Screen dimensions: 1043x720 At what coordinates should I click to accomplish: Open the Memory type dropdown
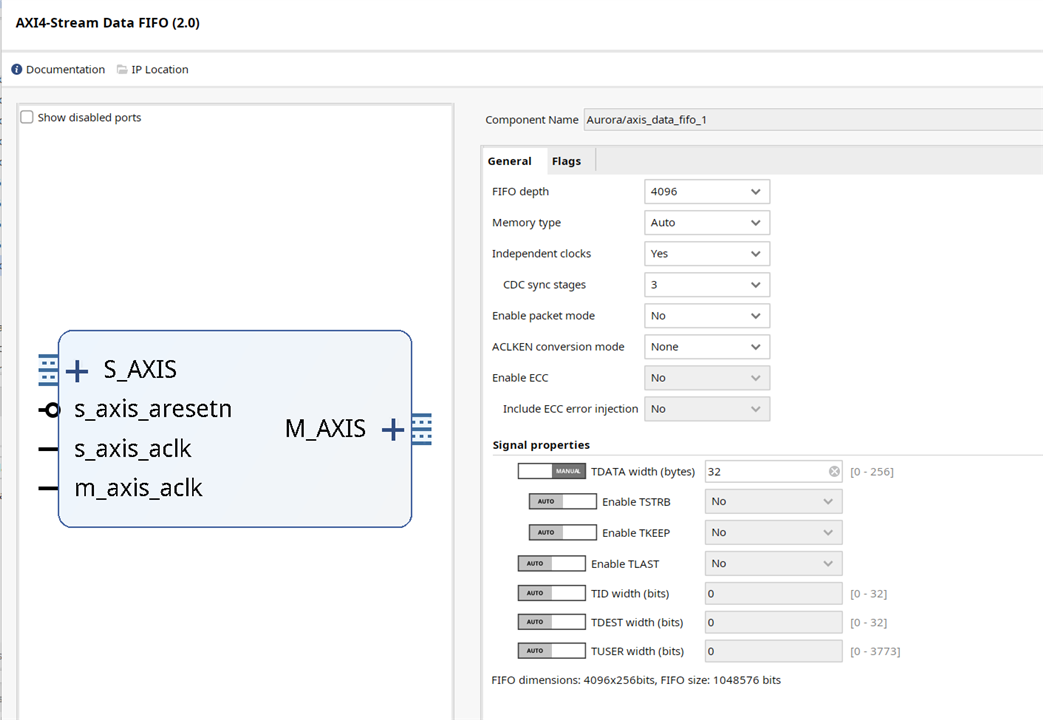coord(707,222)
